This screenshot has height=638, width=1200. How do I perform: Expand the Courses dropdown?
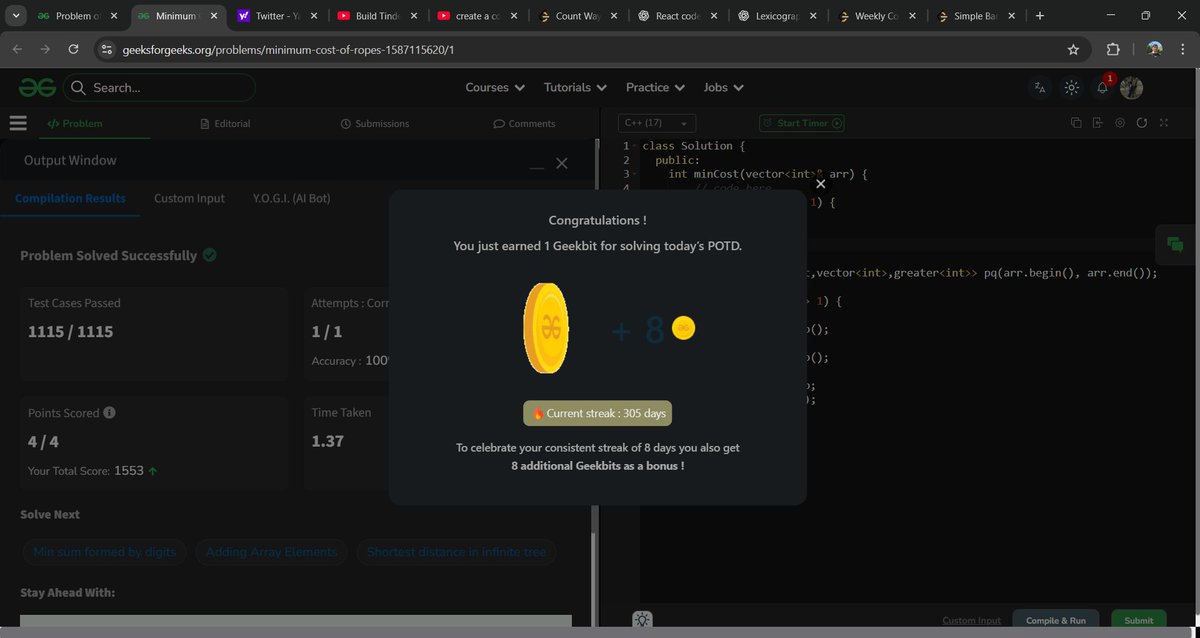[x=495, y=88]
